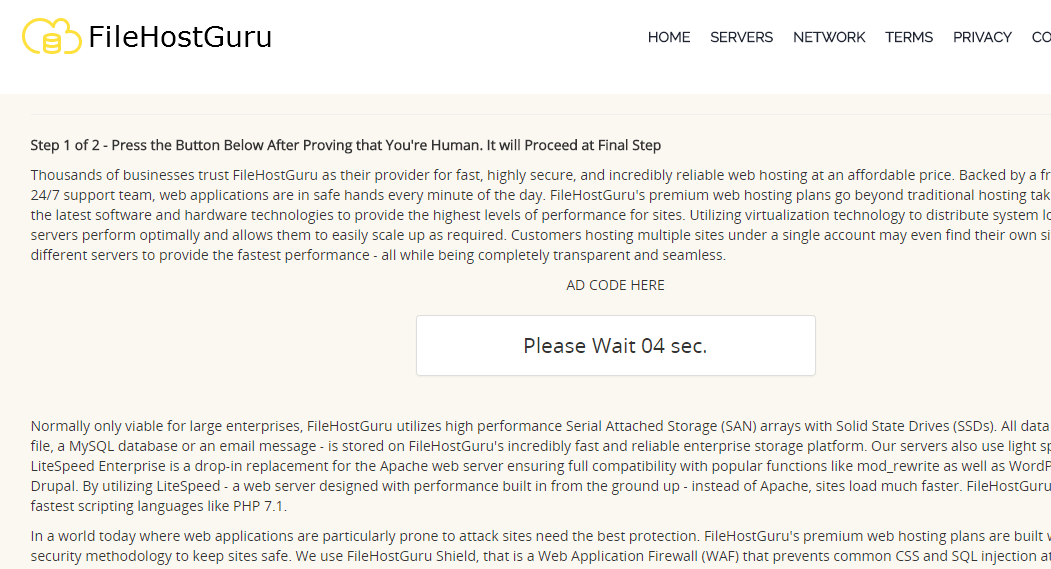Click the '24/7 support team' text
This screenshot has height=569, width=1051.
pyautogui.click(x=84, y=195)
